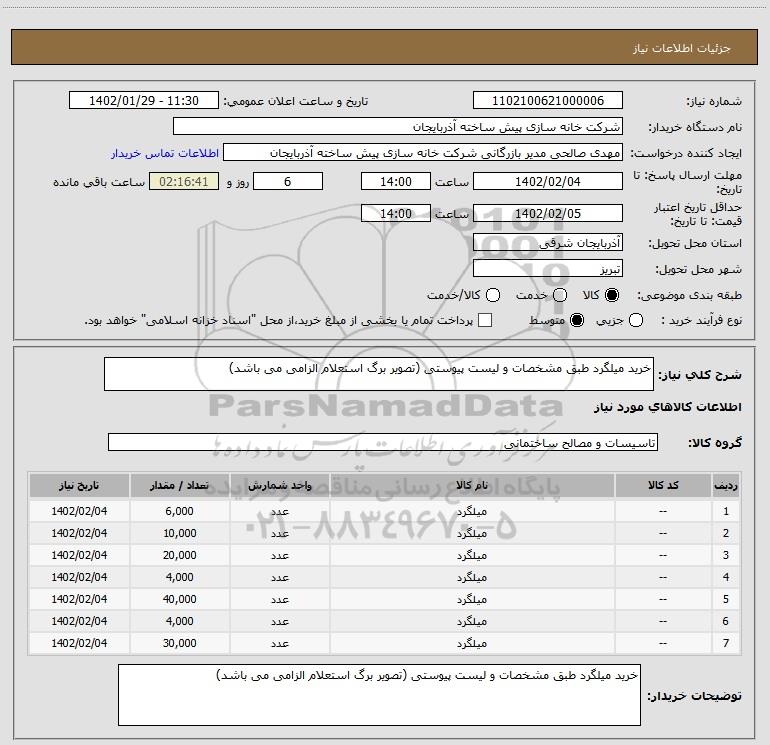Screen dimensions: 770x745
Task: Click quantity 6,000 in row 1
Action: pos(179,511)
